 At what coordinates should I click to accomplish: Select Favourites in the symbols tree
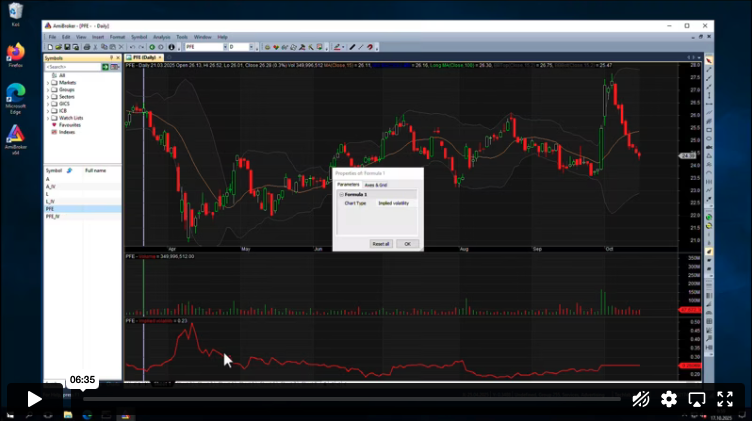[70, 125]
